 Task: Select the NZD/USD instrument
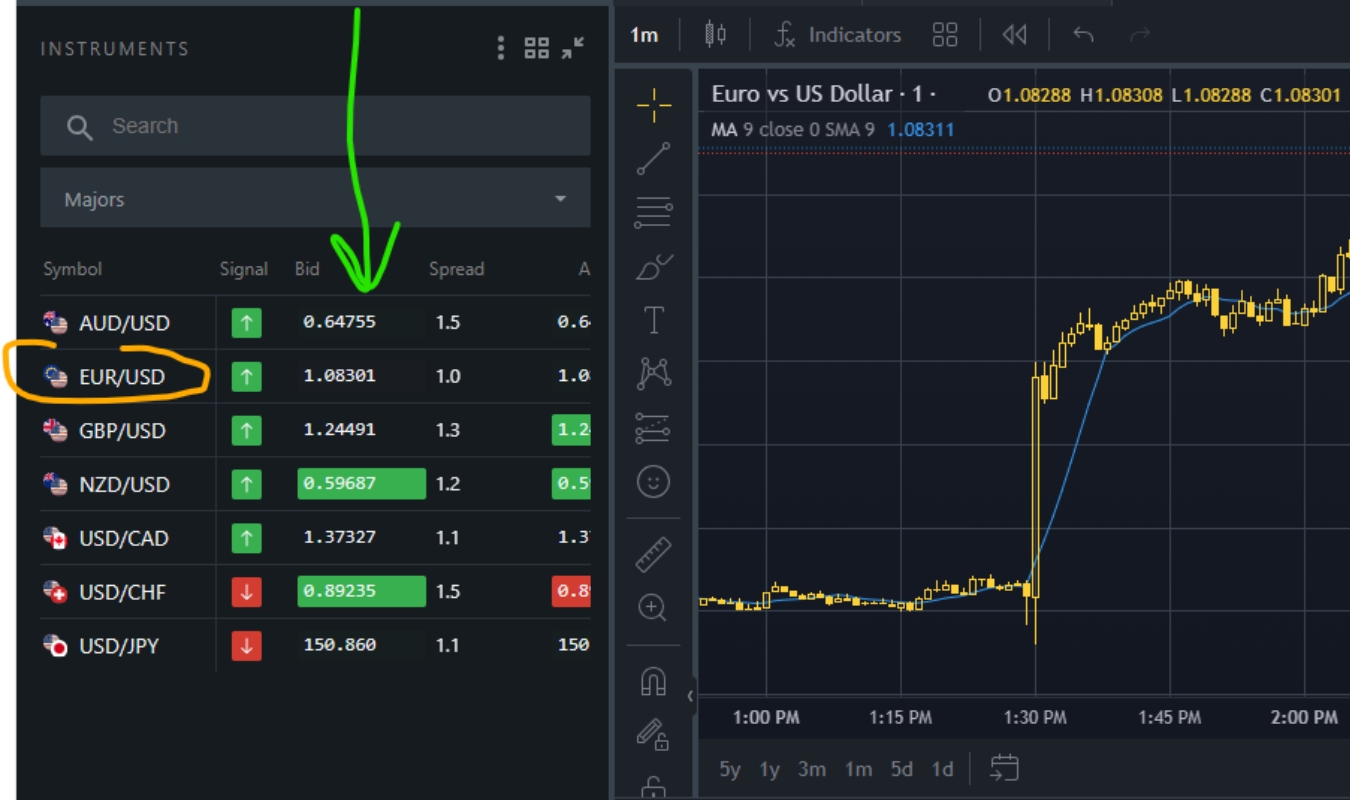124,485
